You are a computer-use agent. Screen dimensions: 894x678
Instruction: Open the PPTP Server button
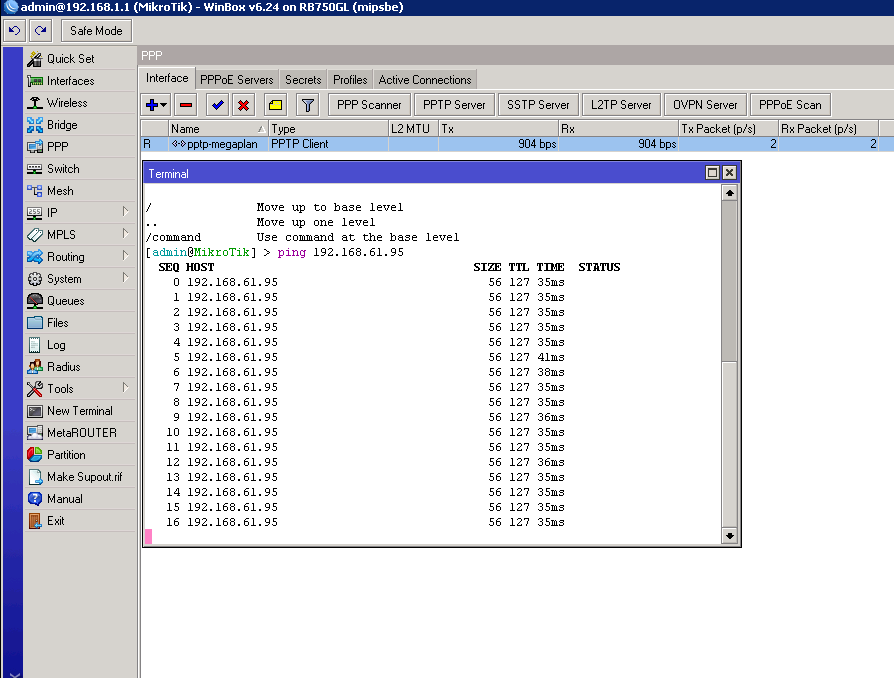[x=454, y=105]
